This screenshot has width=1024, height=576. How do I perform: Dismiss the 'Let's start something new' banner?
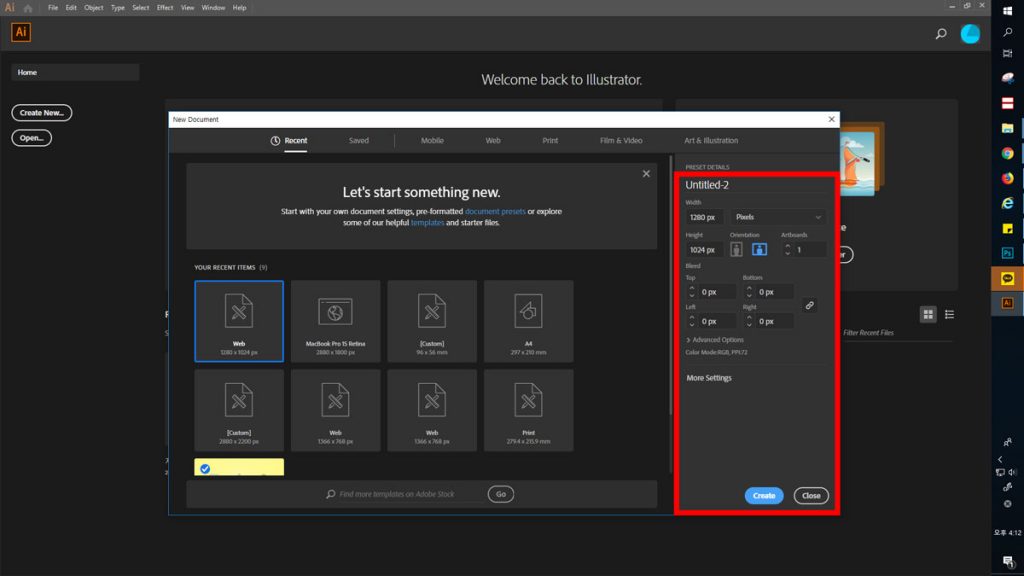pos(646,174)
